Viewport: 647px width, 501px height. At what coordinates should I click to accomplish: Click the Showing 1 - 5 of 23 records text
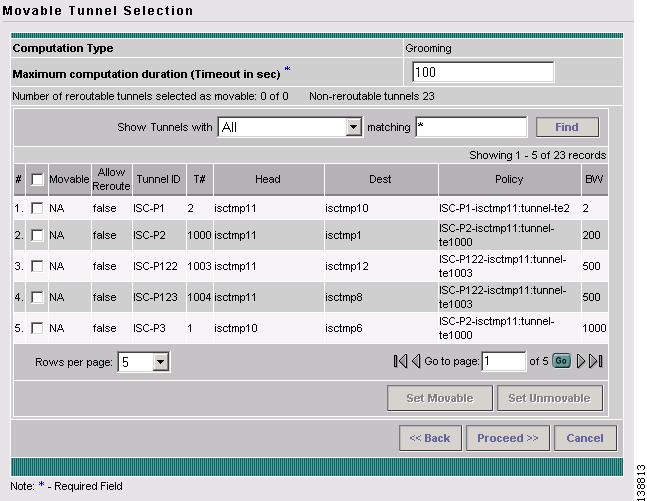(537, 155)
